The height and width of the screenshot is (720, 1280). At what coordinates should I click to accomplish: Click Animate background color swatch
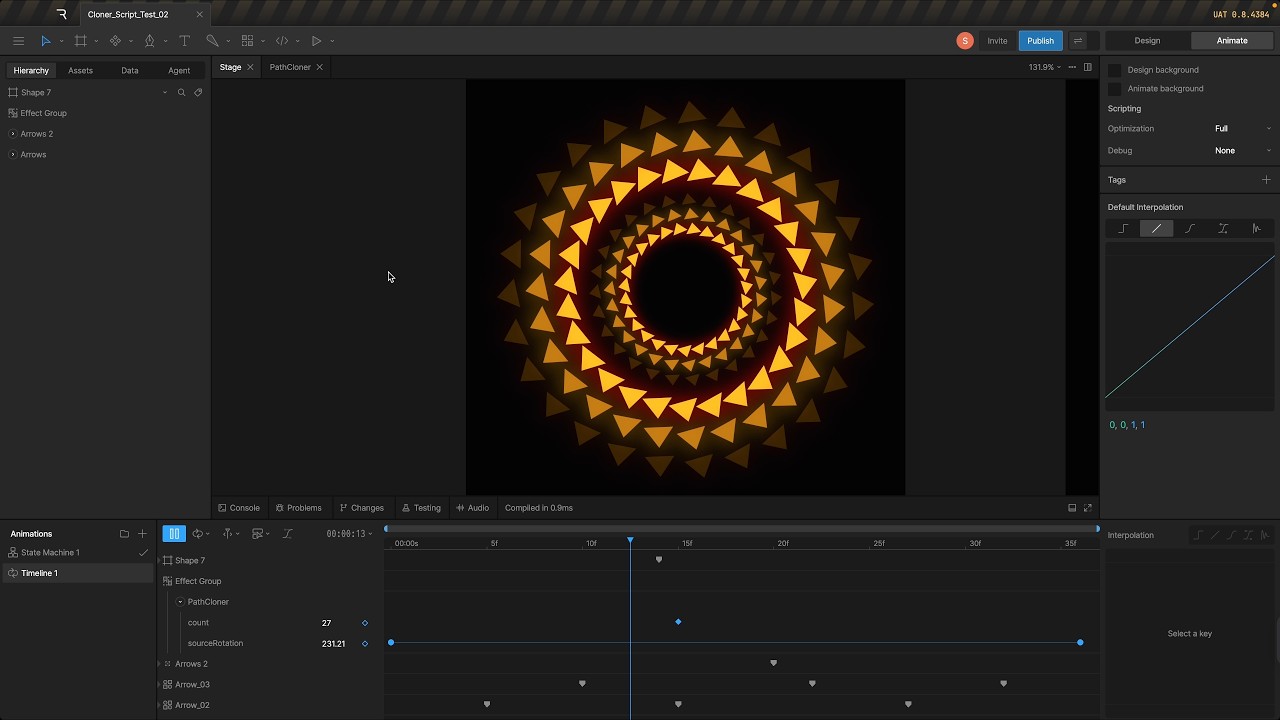pos(1114,89)
